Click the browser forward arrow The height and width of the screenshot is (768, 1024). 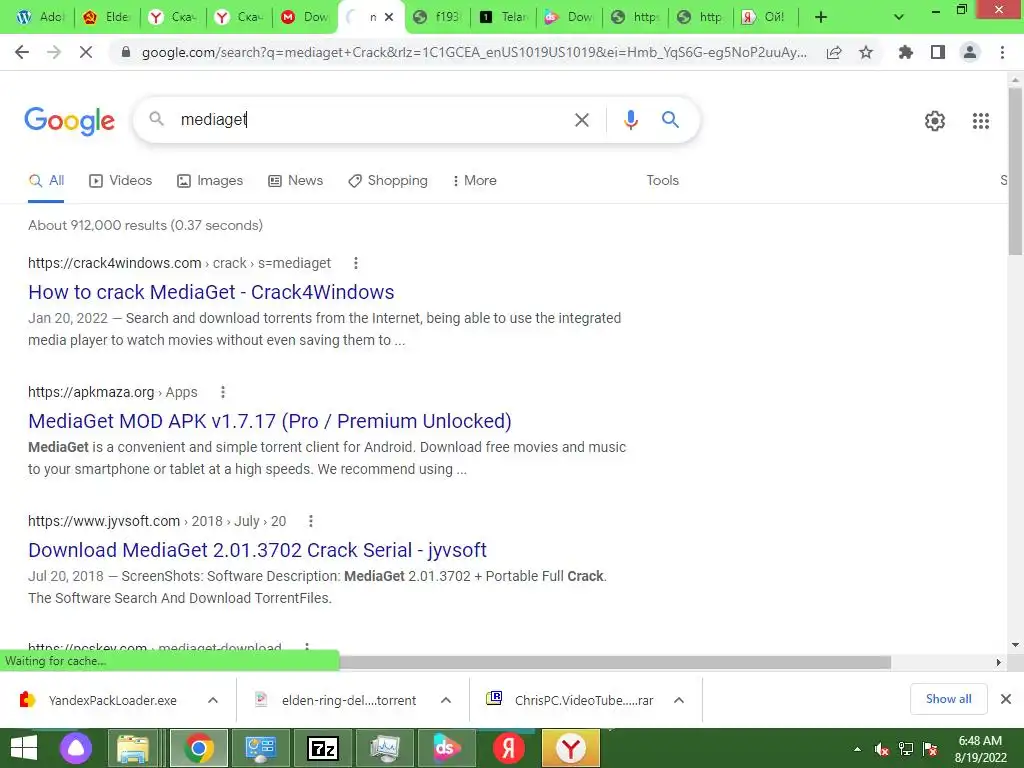point(54,52)
